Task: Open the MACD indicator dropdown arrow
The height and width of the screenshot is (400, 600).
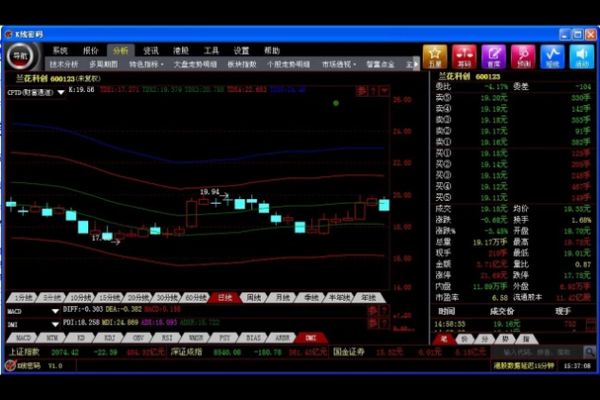Action: [x=55, y=311]
